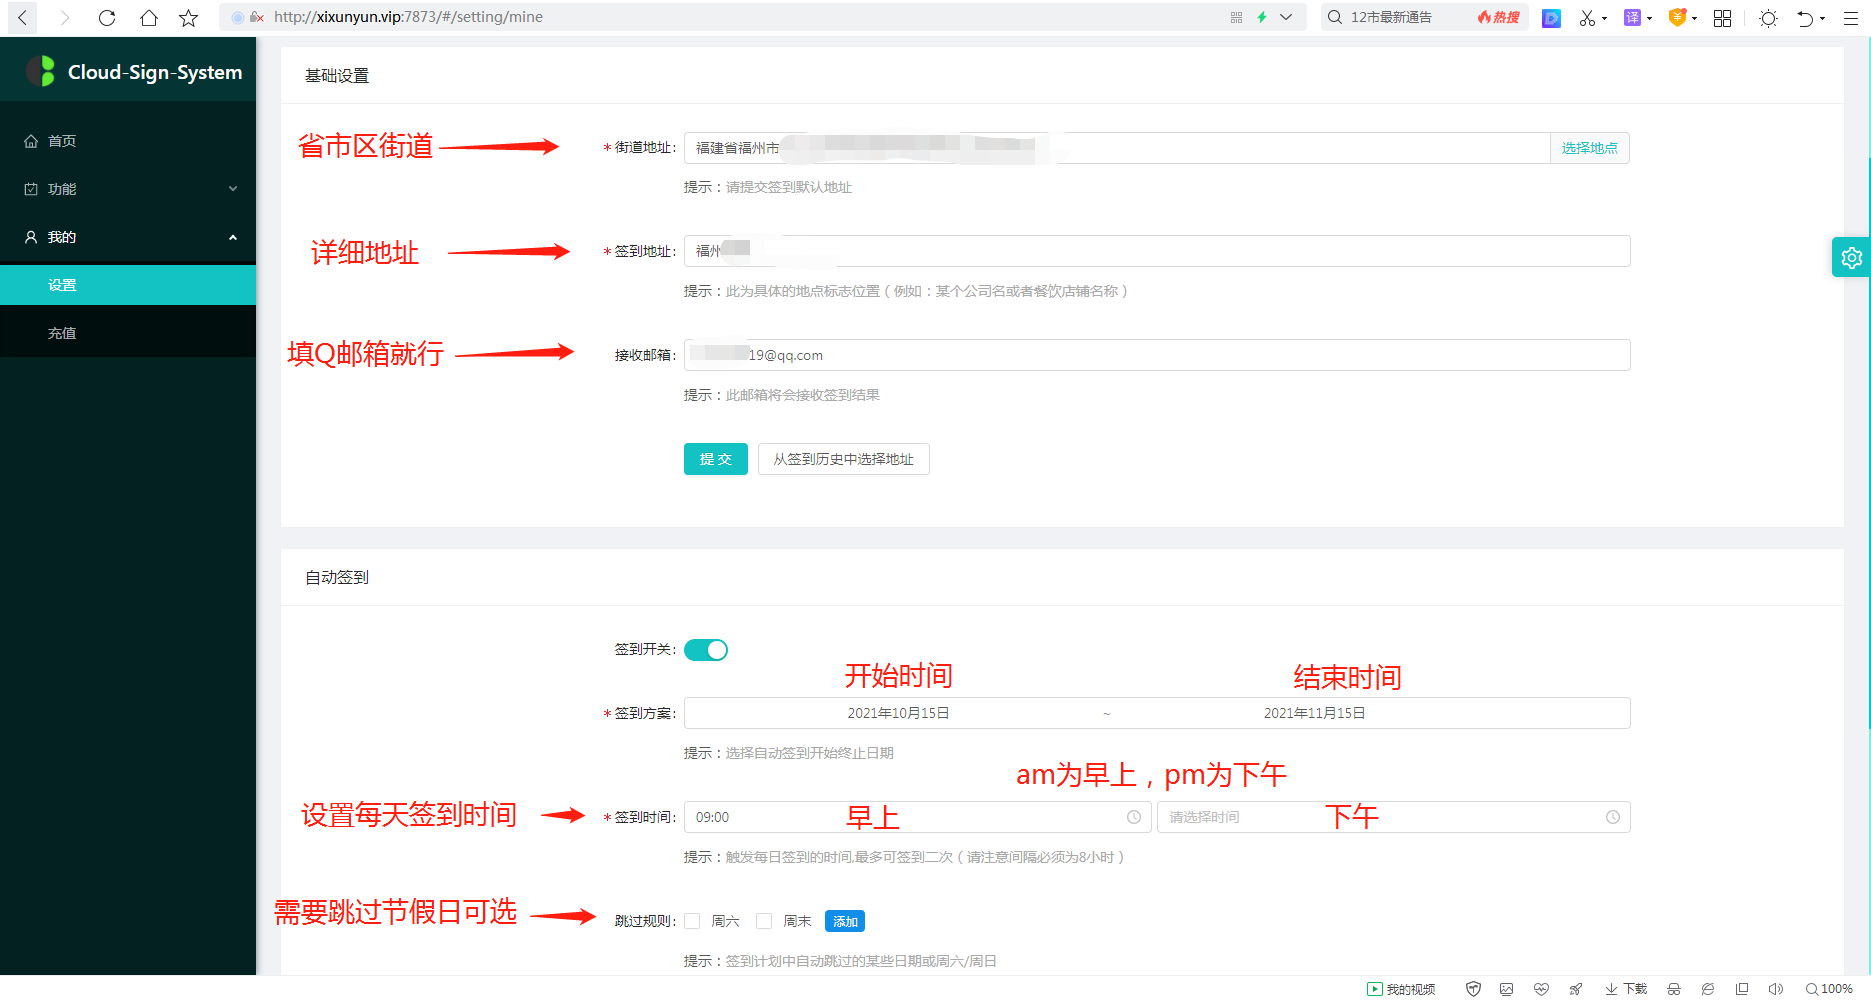Screen dimensions: 1871x1000
Task: Click the undo closed-tab arrow icon
Action: [1805, 18]
